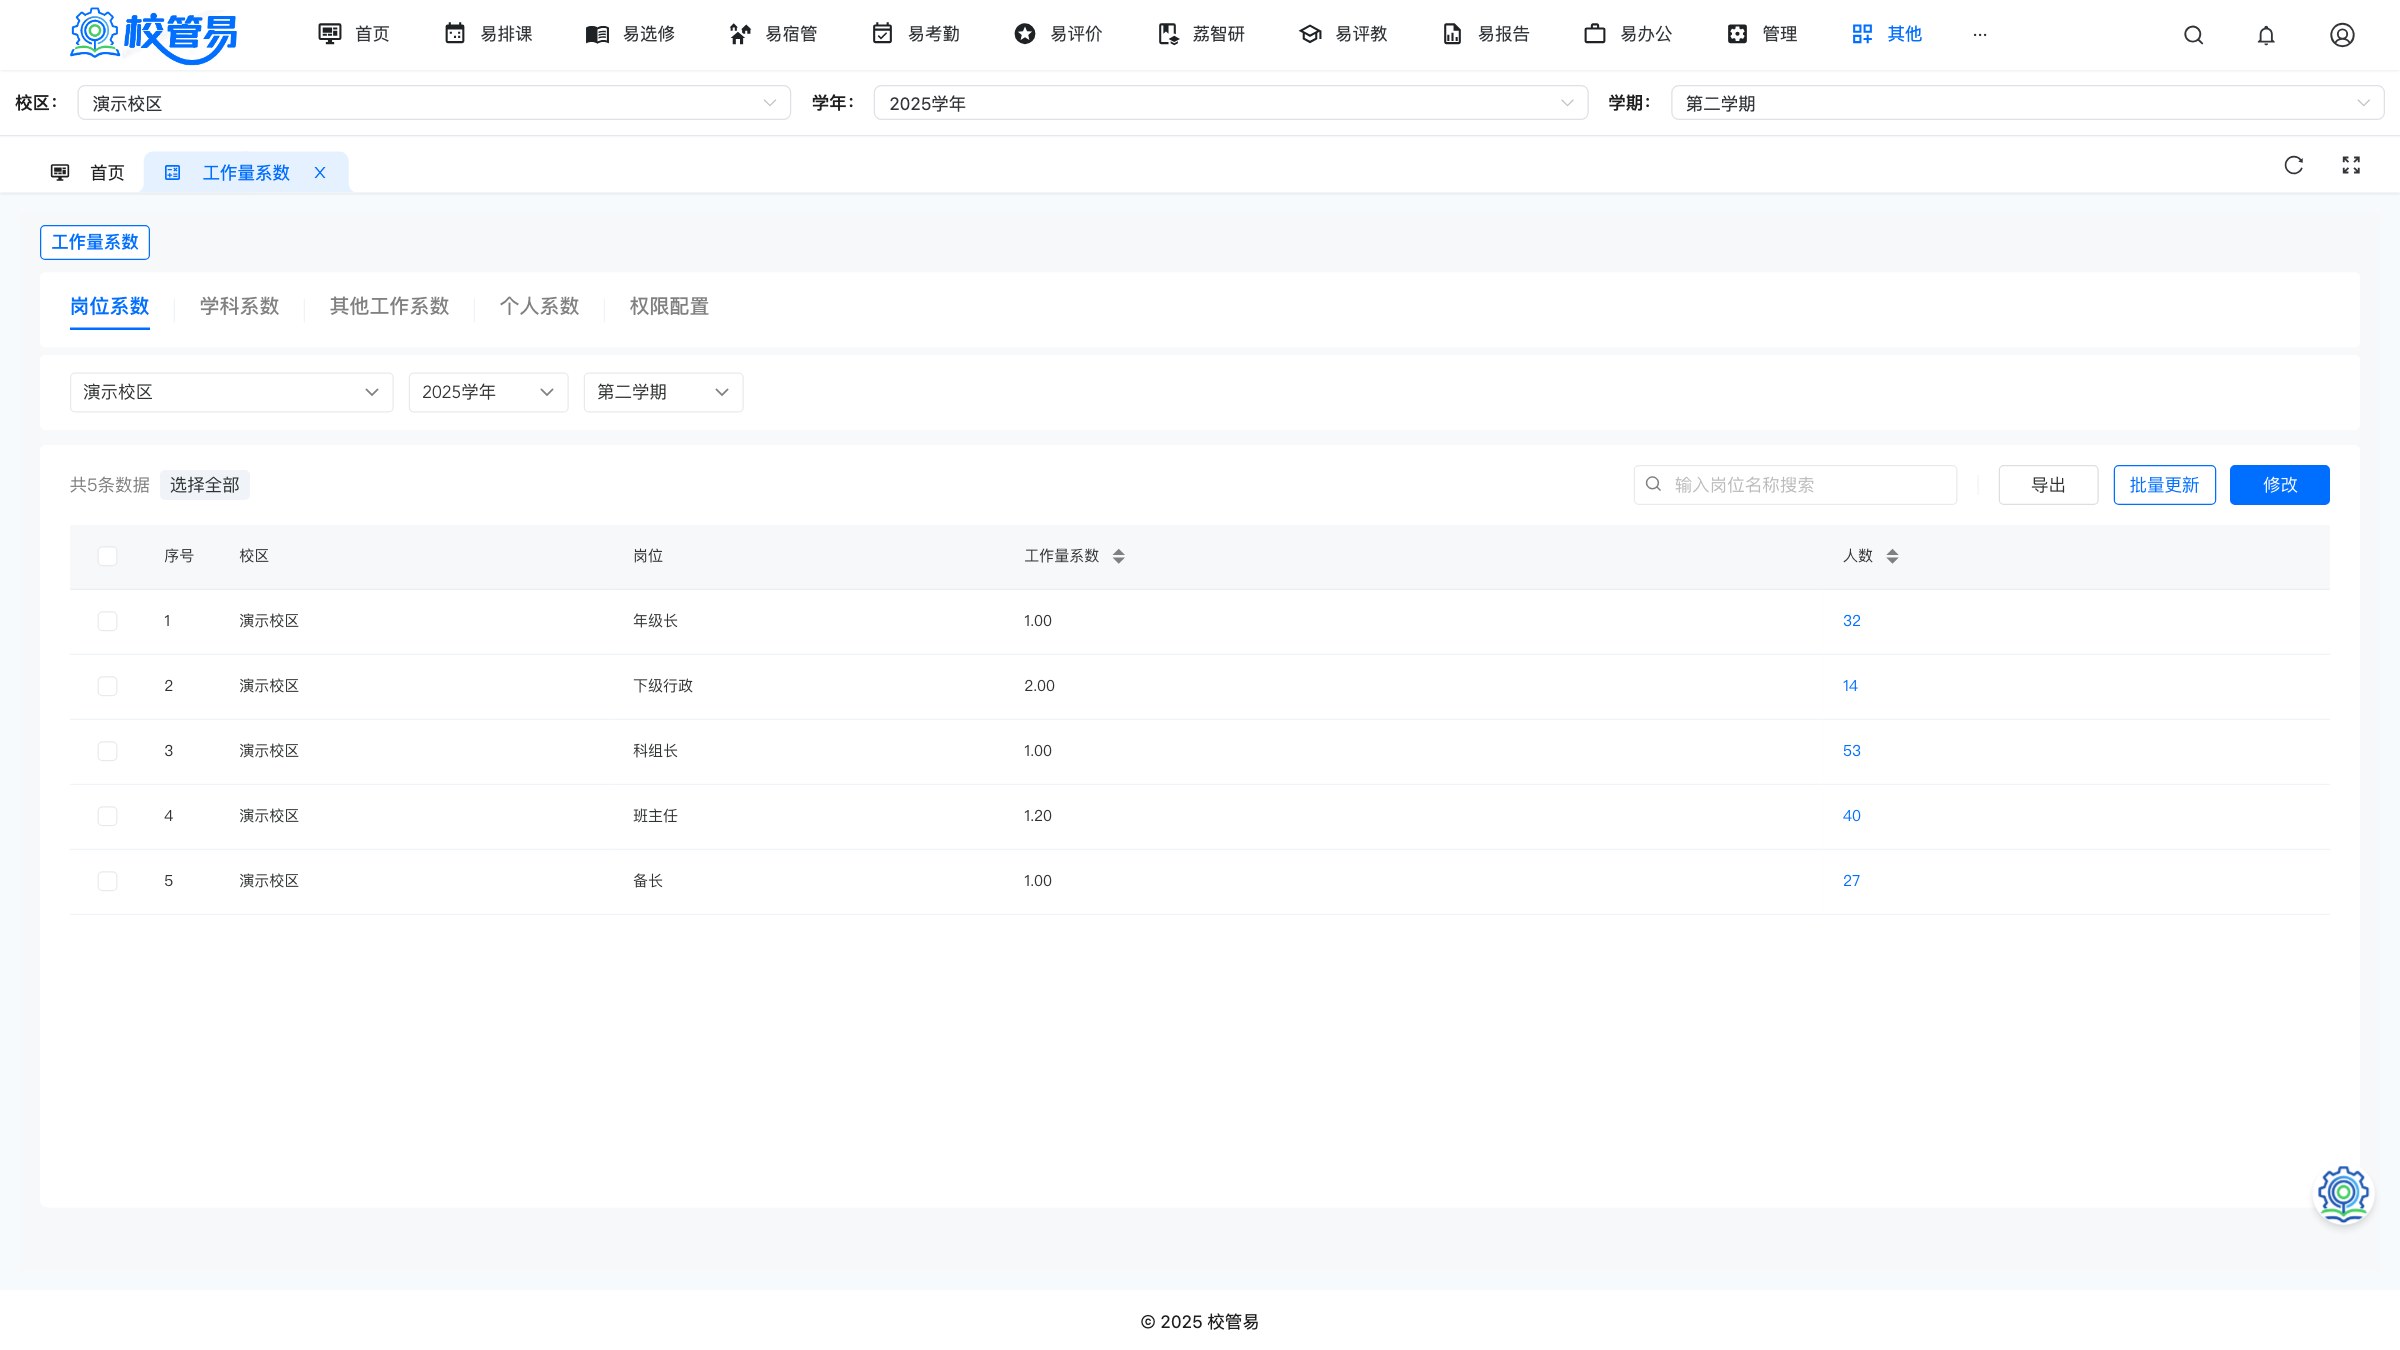Toggle fullscreen view icon
Viewport: 2400px width, 1350px height.
(x=2351, y=165)
